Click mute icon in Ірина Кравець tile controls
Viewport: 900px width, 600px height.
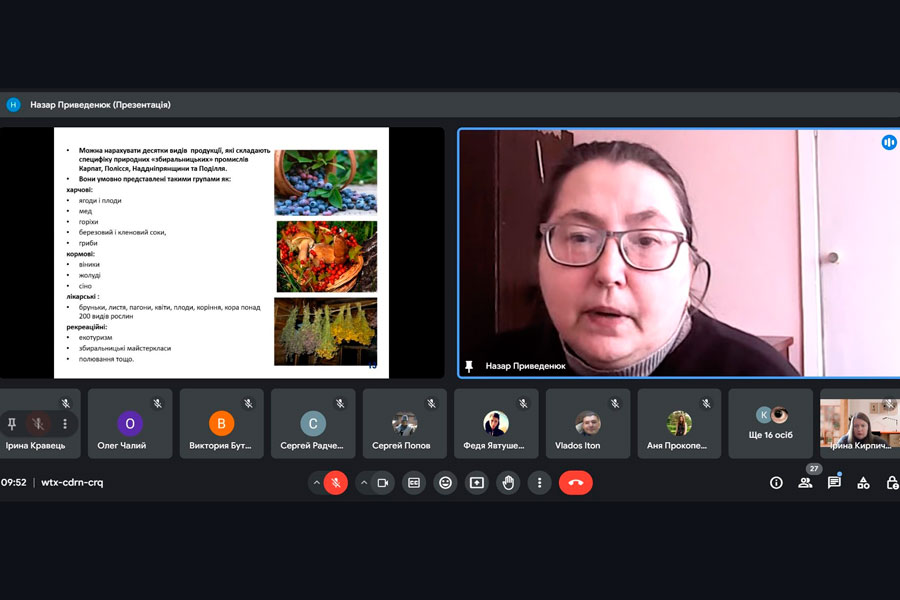pyautogui.click(x=38, y=424)
